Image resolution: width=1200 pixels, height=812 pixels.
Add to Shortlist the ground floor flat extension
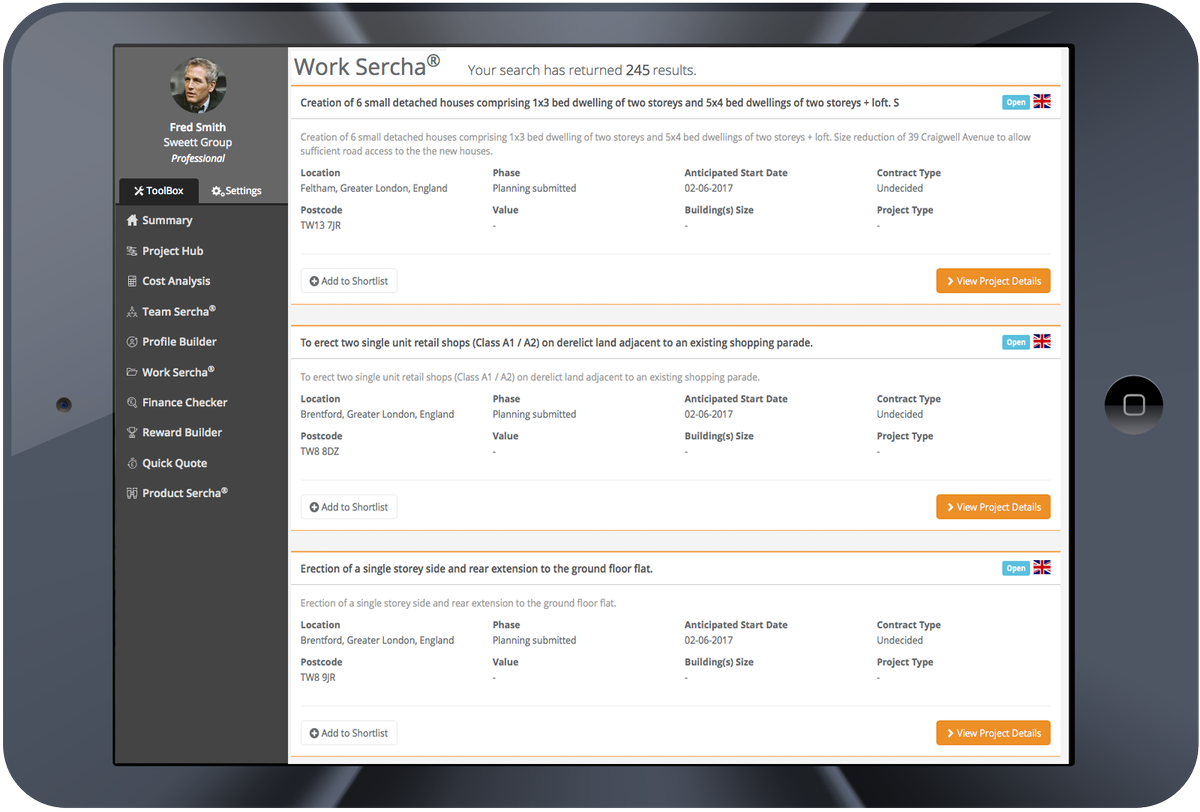[348, 732]
